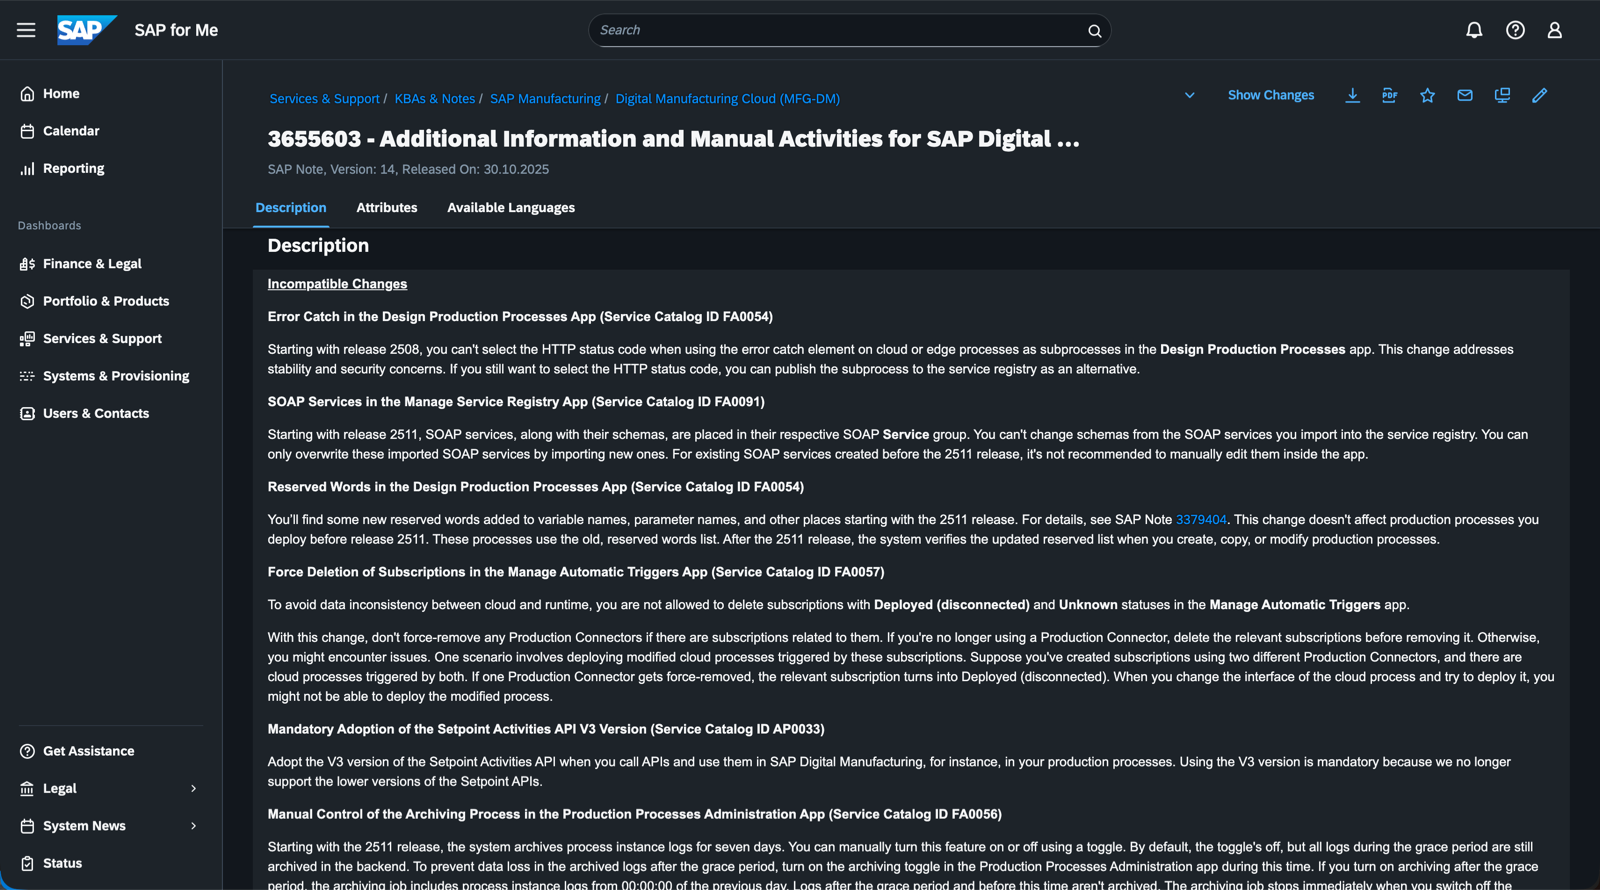Open Reporting in the sidebar
This screenshot has height=890, width=1600.
pyautogui.click(x=74, y=169)
